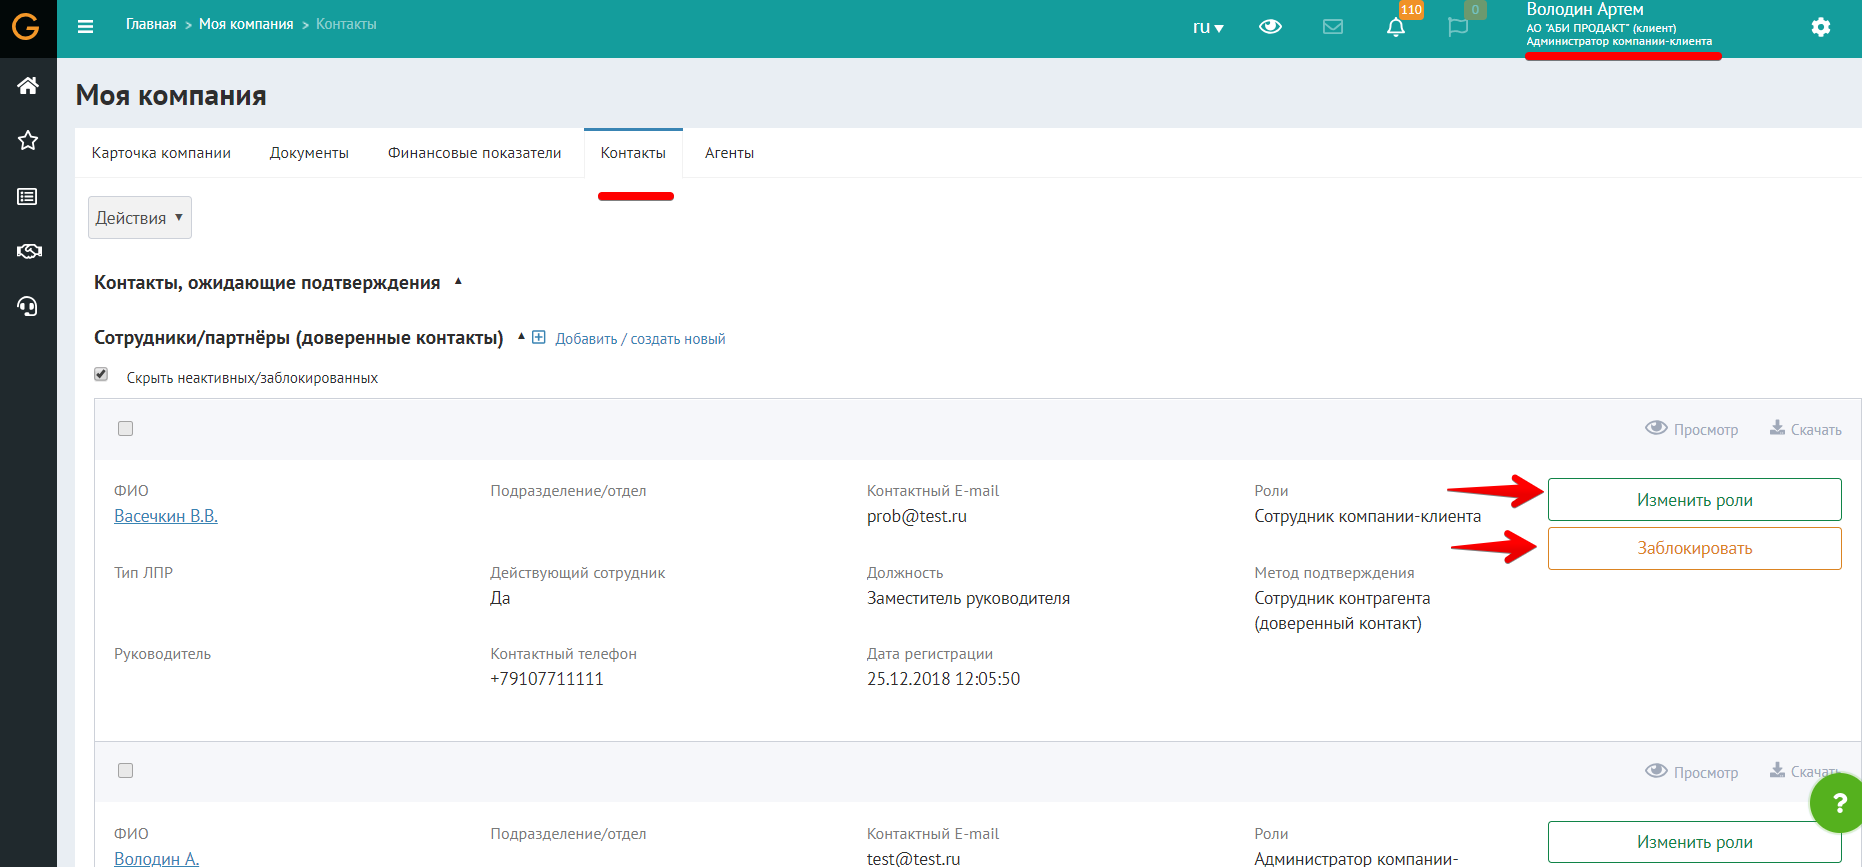Click the green help question mark button

click(x=1837, y=802)
